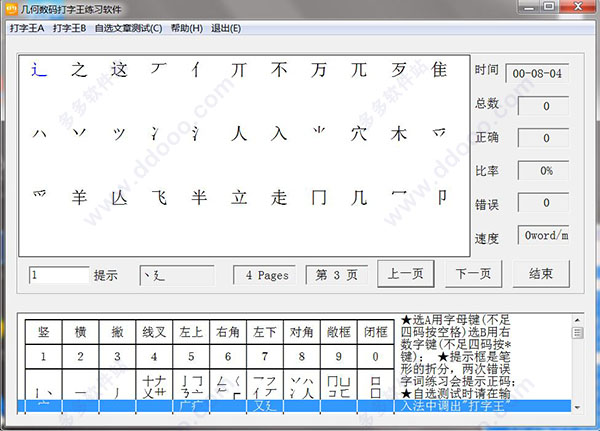Click the 敞框 header cell in stroke table
The height and width of the screenshot is (431, 600).
click(339, 332)
